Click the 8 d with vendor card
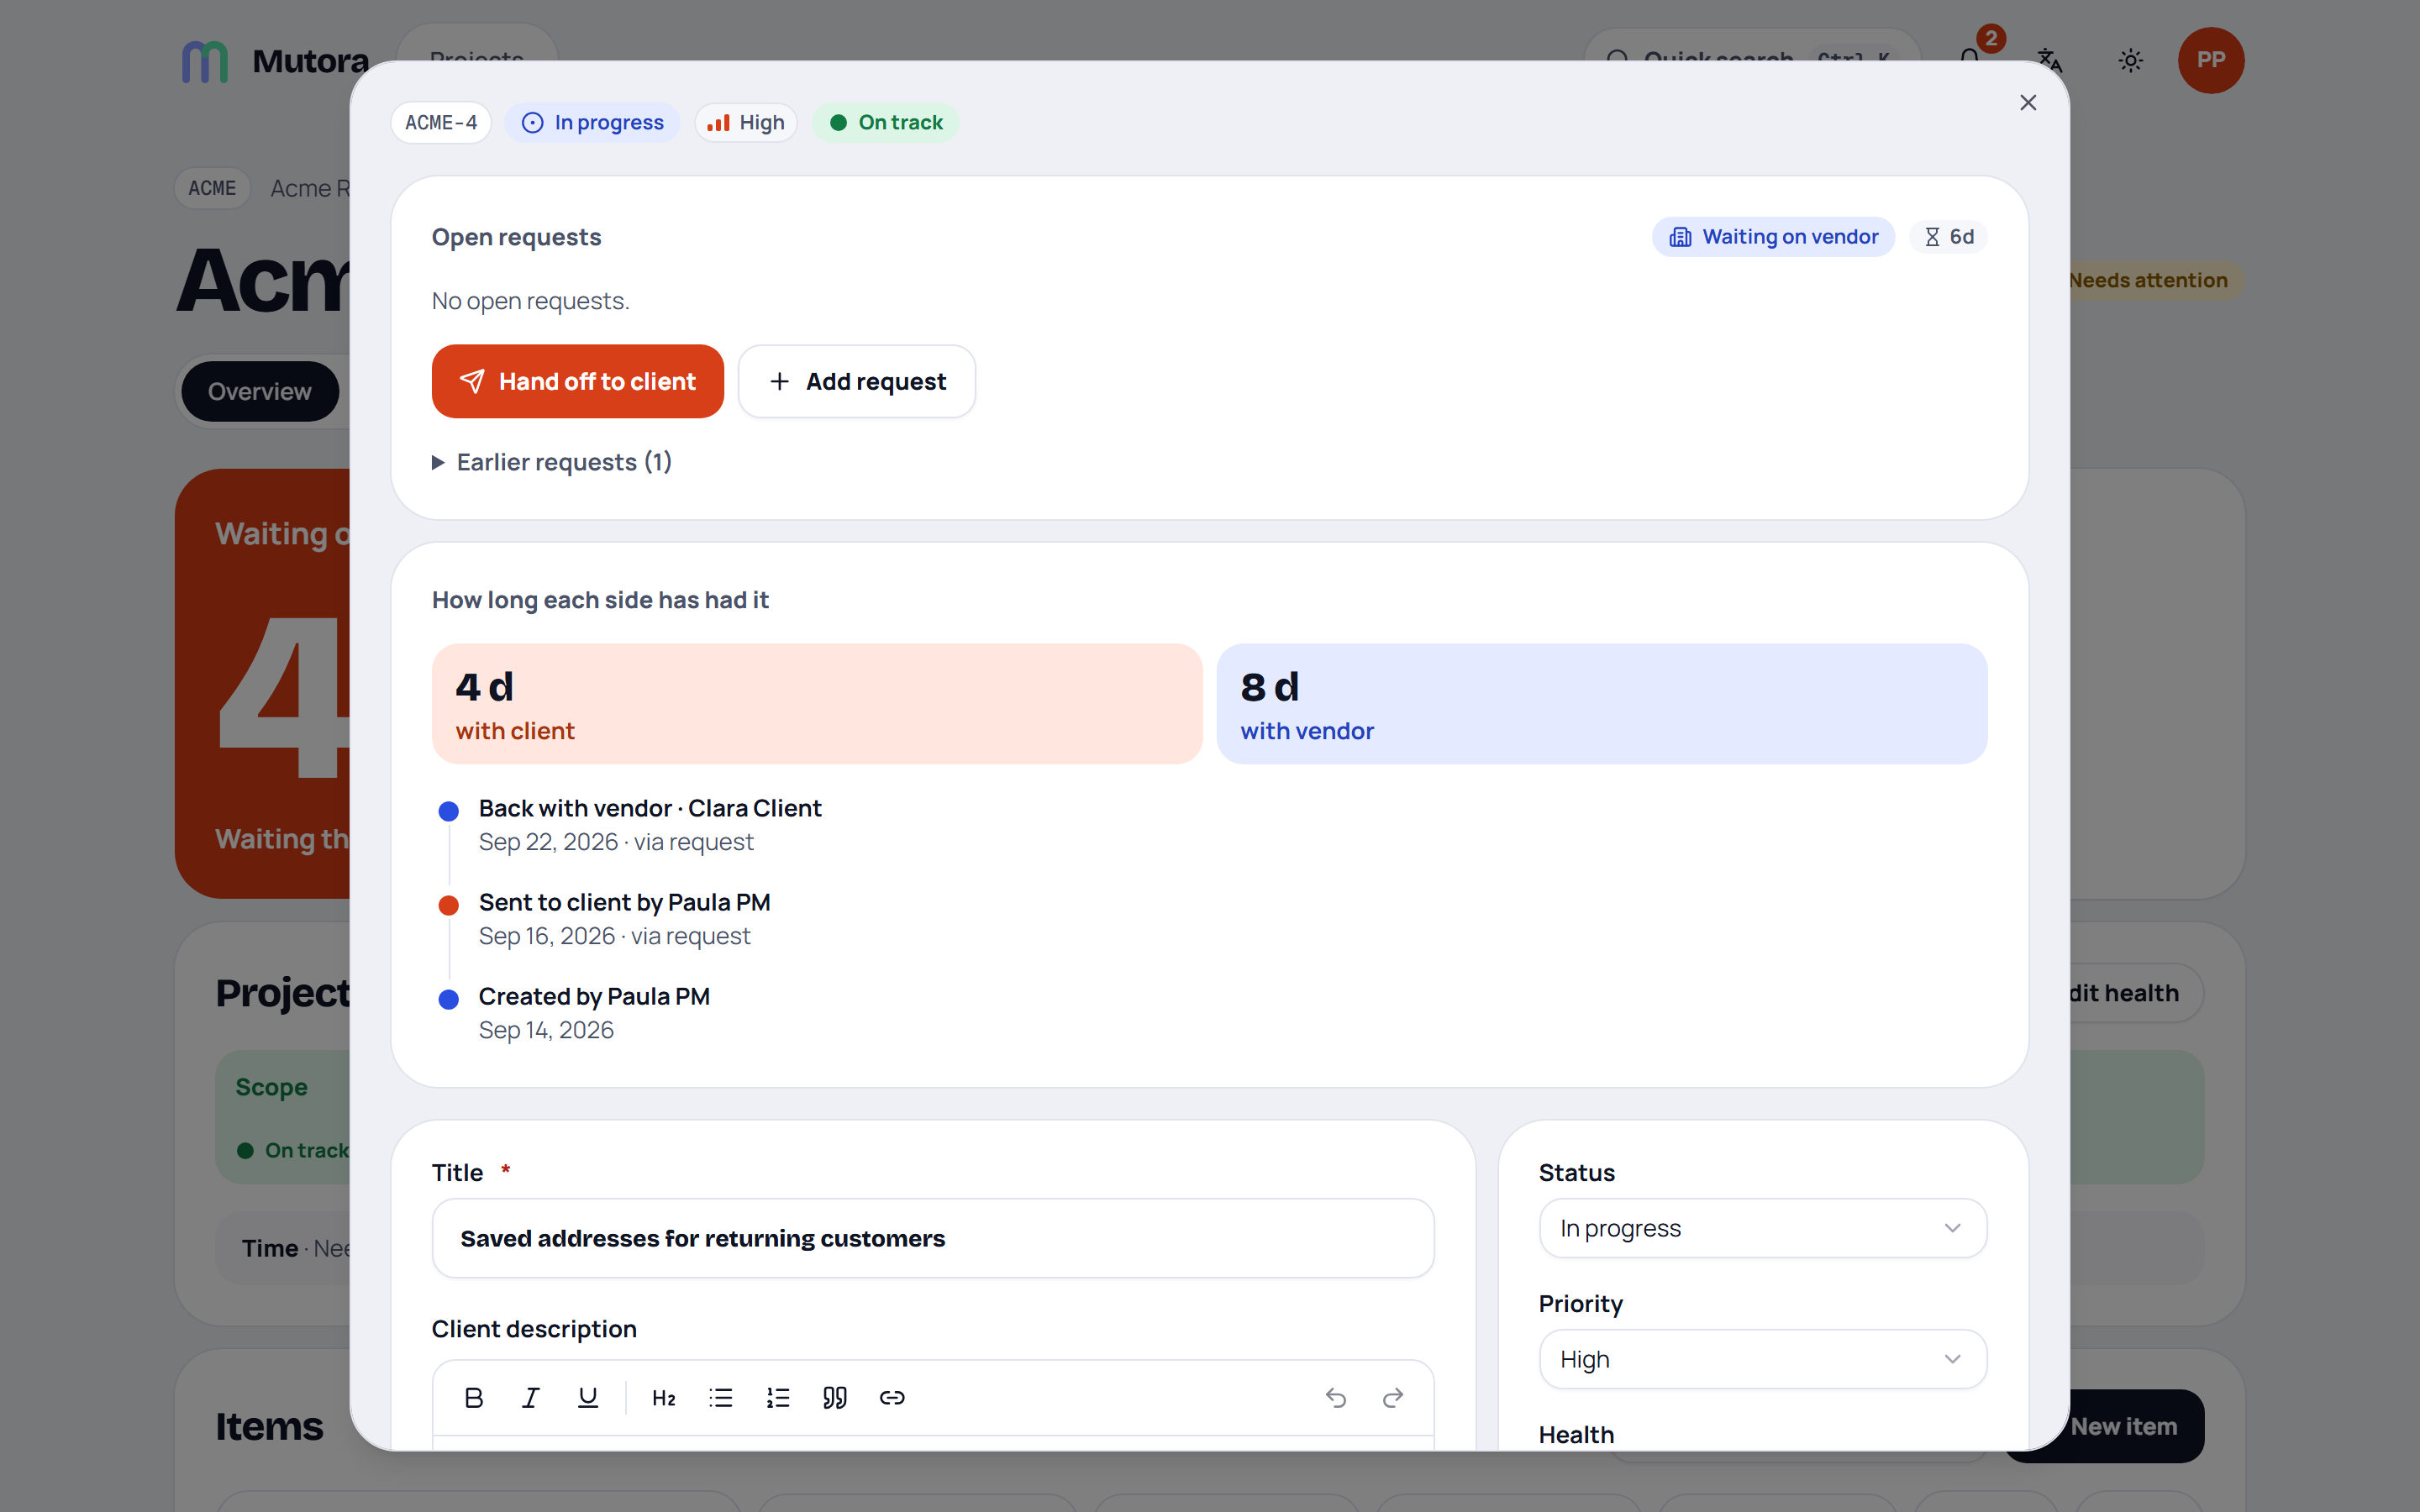 1602,704
